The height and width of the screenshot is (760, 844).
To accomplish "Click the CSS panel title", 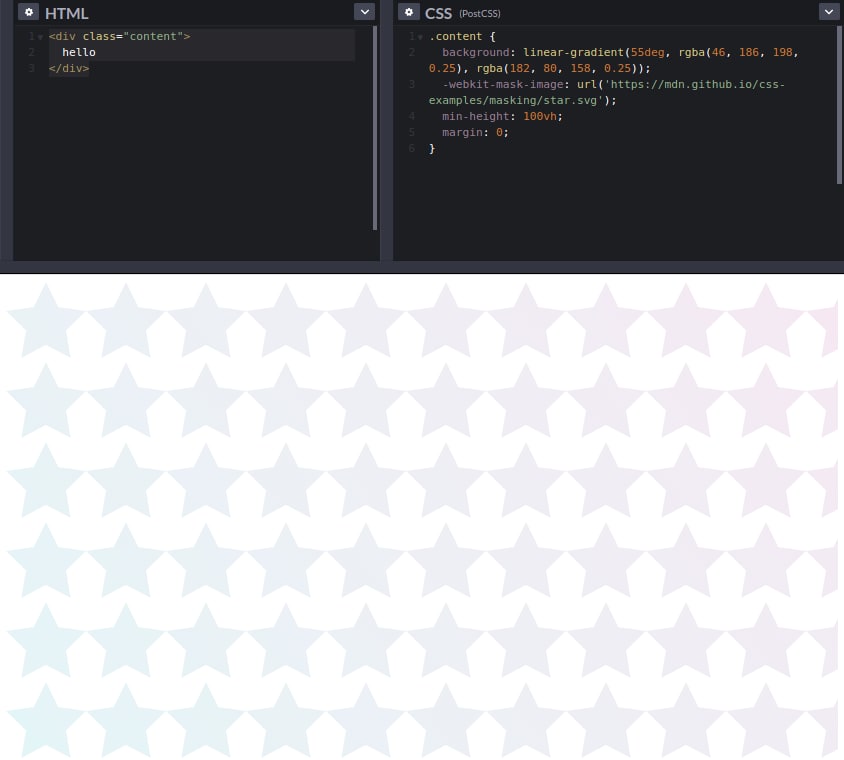I will pyautogui.click(x=438, y=13).
